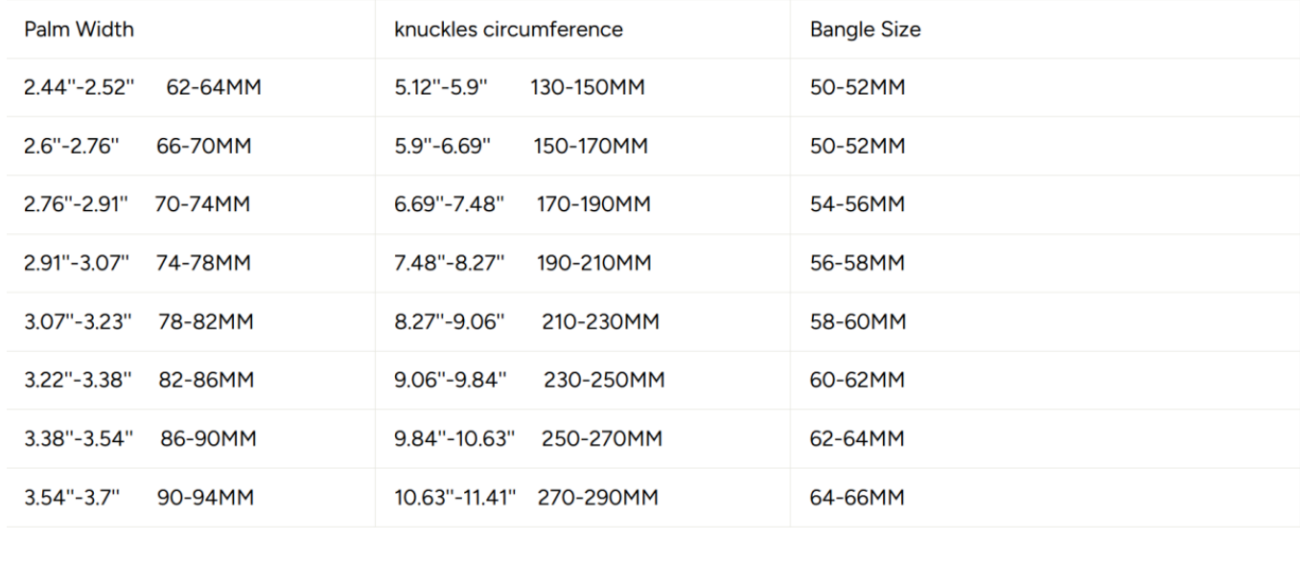Image resolution: width=1300 pixels, height=563 pixels.
Task: Click the 58-60MM bangle size cell
Action: click(858, 322)
